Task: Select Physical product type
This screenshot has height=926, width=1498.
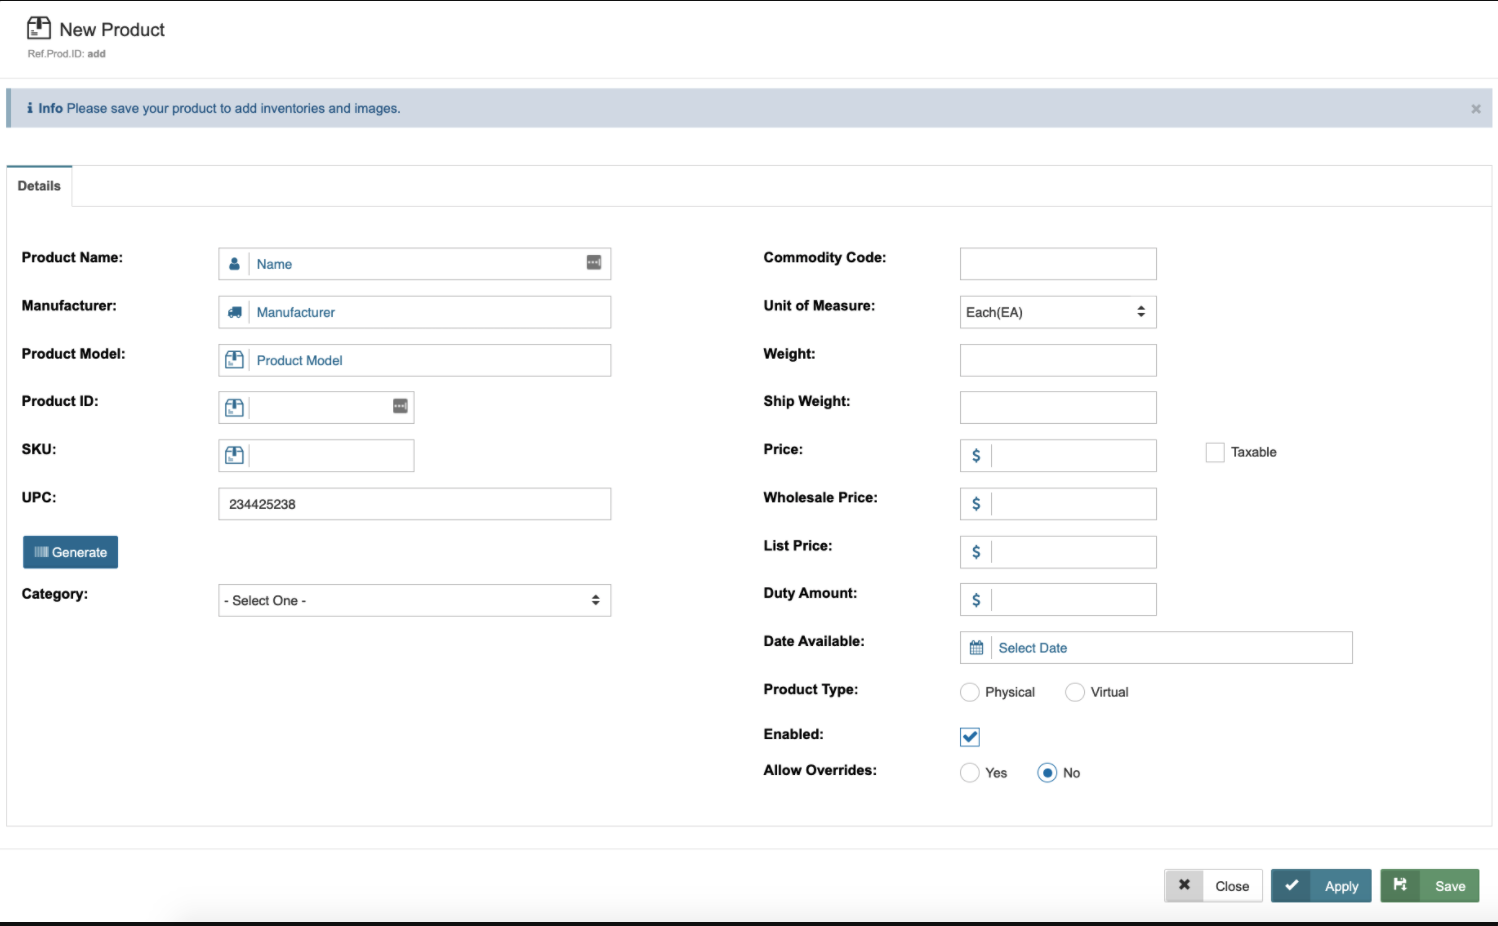Action: pyautogui.click(x=970, y=692)
